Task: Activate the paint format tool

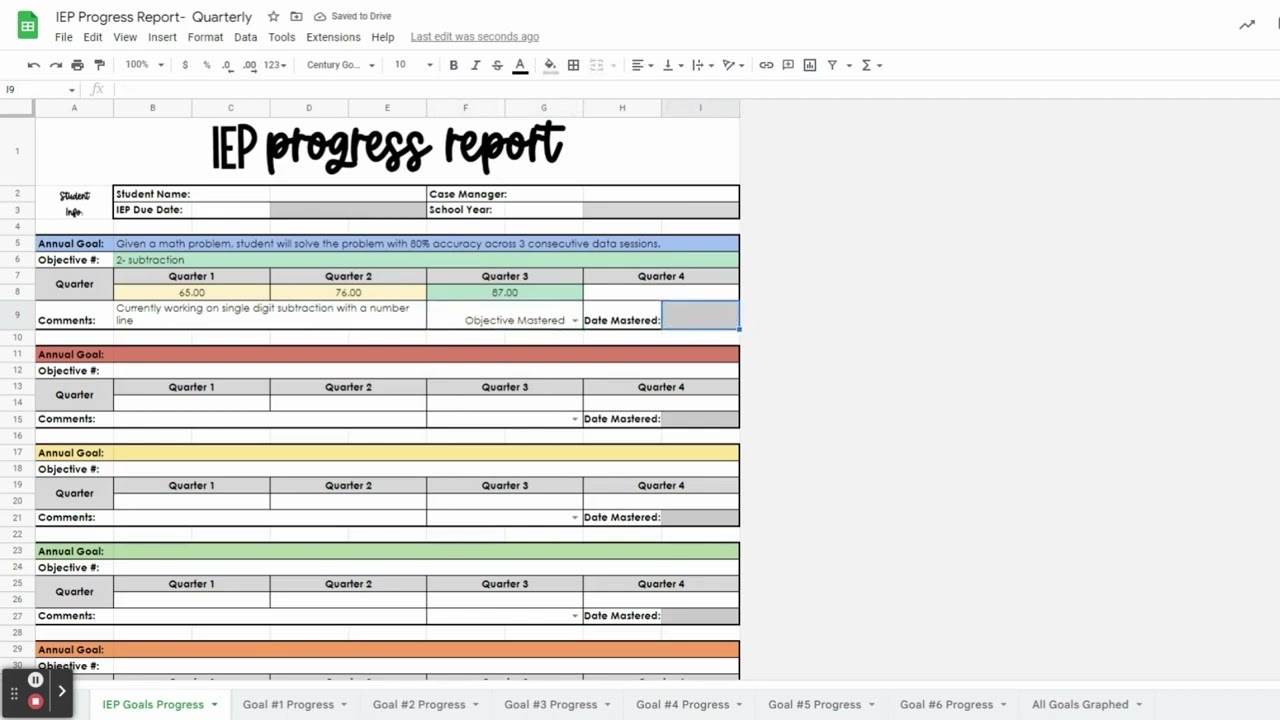Action: (99, 65)
